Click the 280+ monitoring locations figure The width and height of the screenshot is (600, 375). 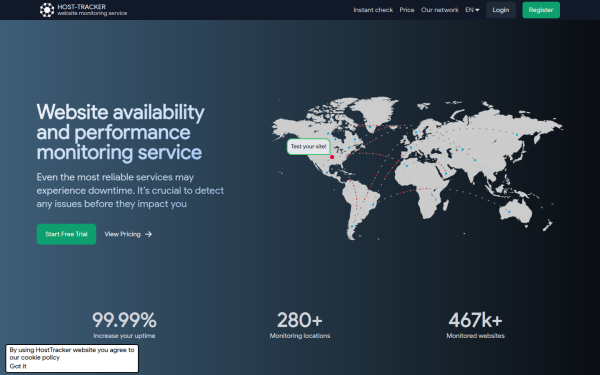pos(300,320)
